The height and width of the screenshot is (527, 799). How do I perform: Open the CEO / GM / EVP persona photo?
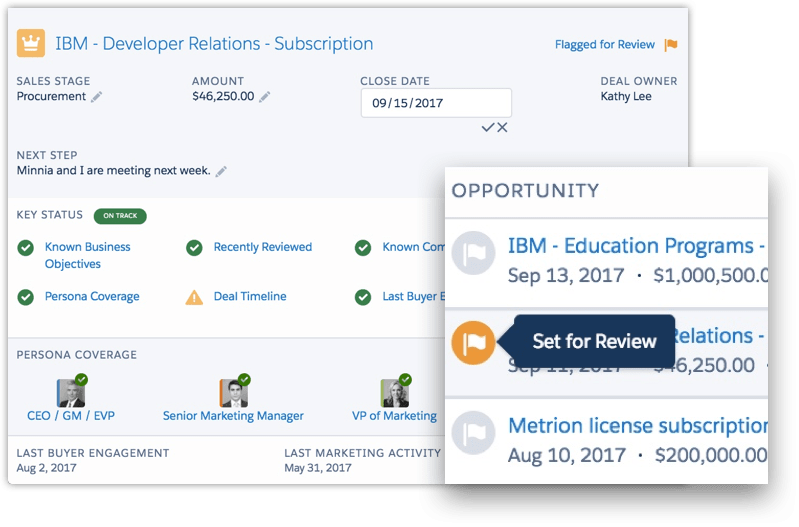point(71,392)
